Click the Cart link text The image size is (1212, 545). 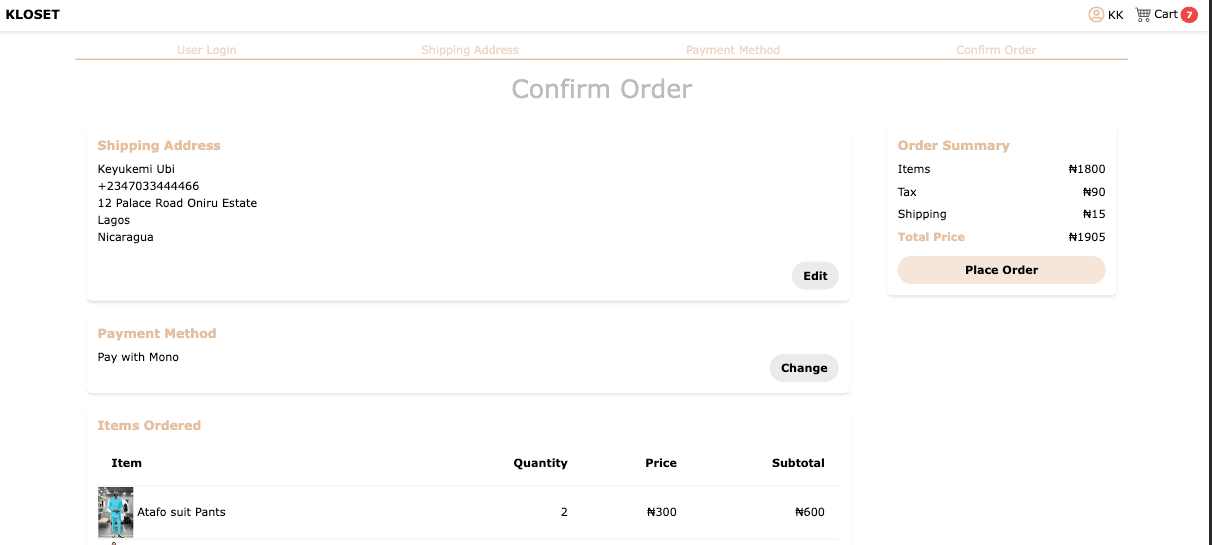(1166, 15)
